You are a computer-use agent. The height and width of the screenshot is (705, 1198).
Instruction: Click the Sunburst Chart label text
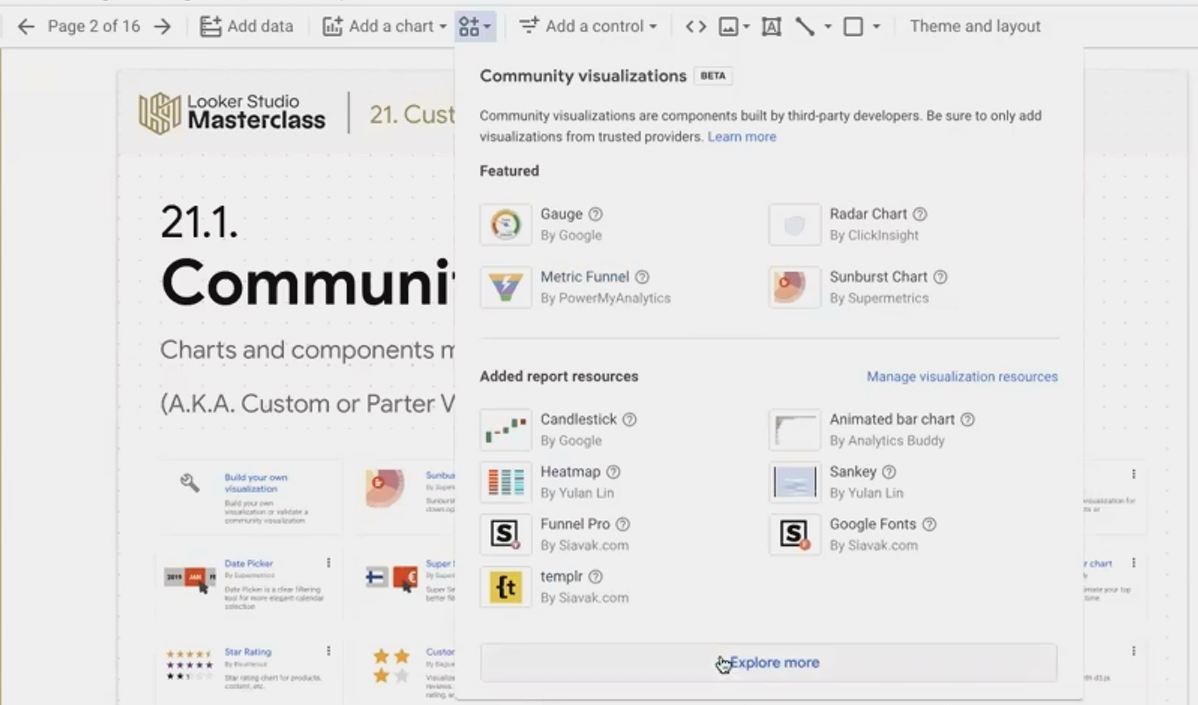pyautogui.click(x=879, y=277)
